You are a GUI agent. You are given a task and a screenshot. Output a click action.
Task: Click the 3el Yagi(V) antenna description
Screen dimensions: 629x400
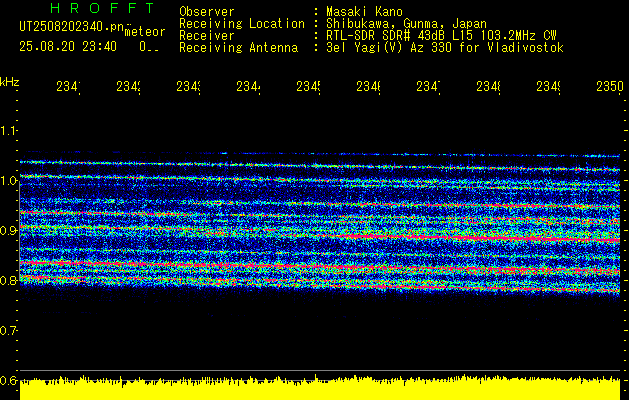(445, 48)
